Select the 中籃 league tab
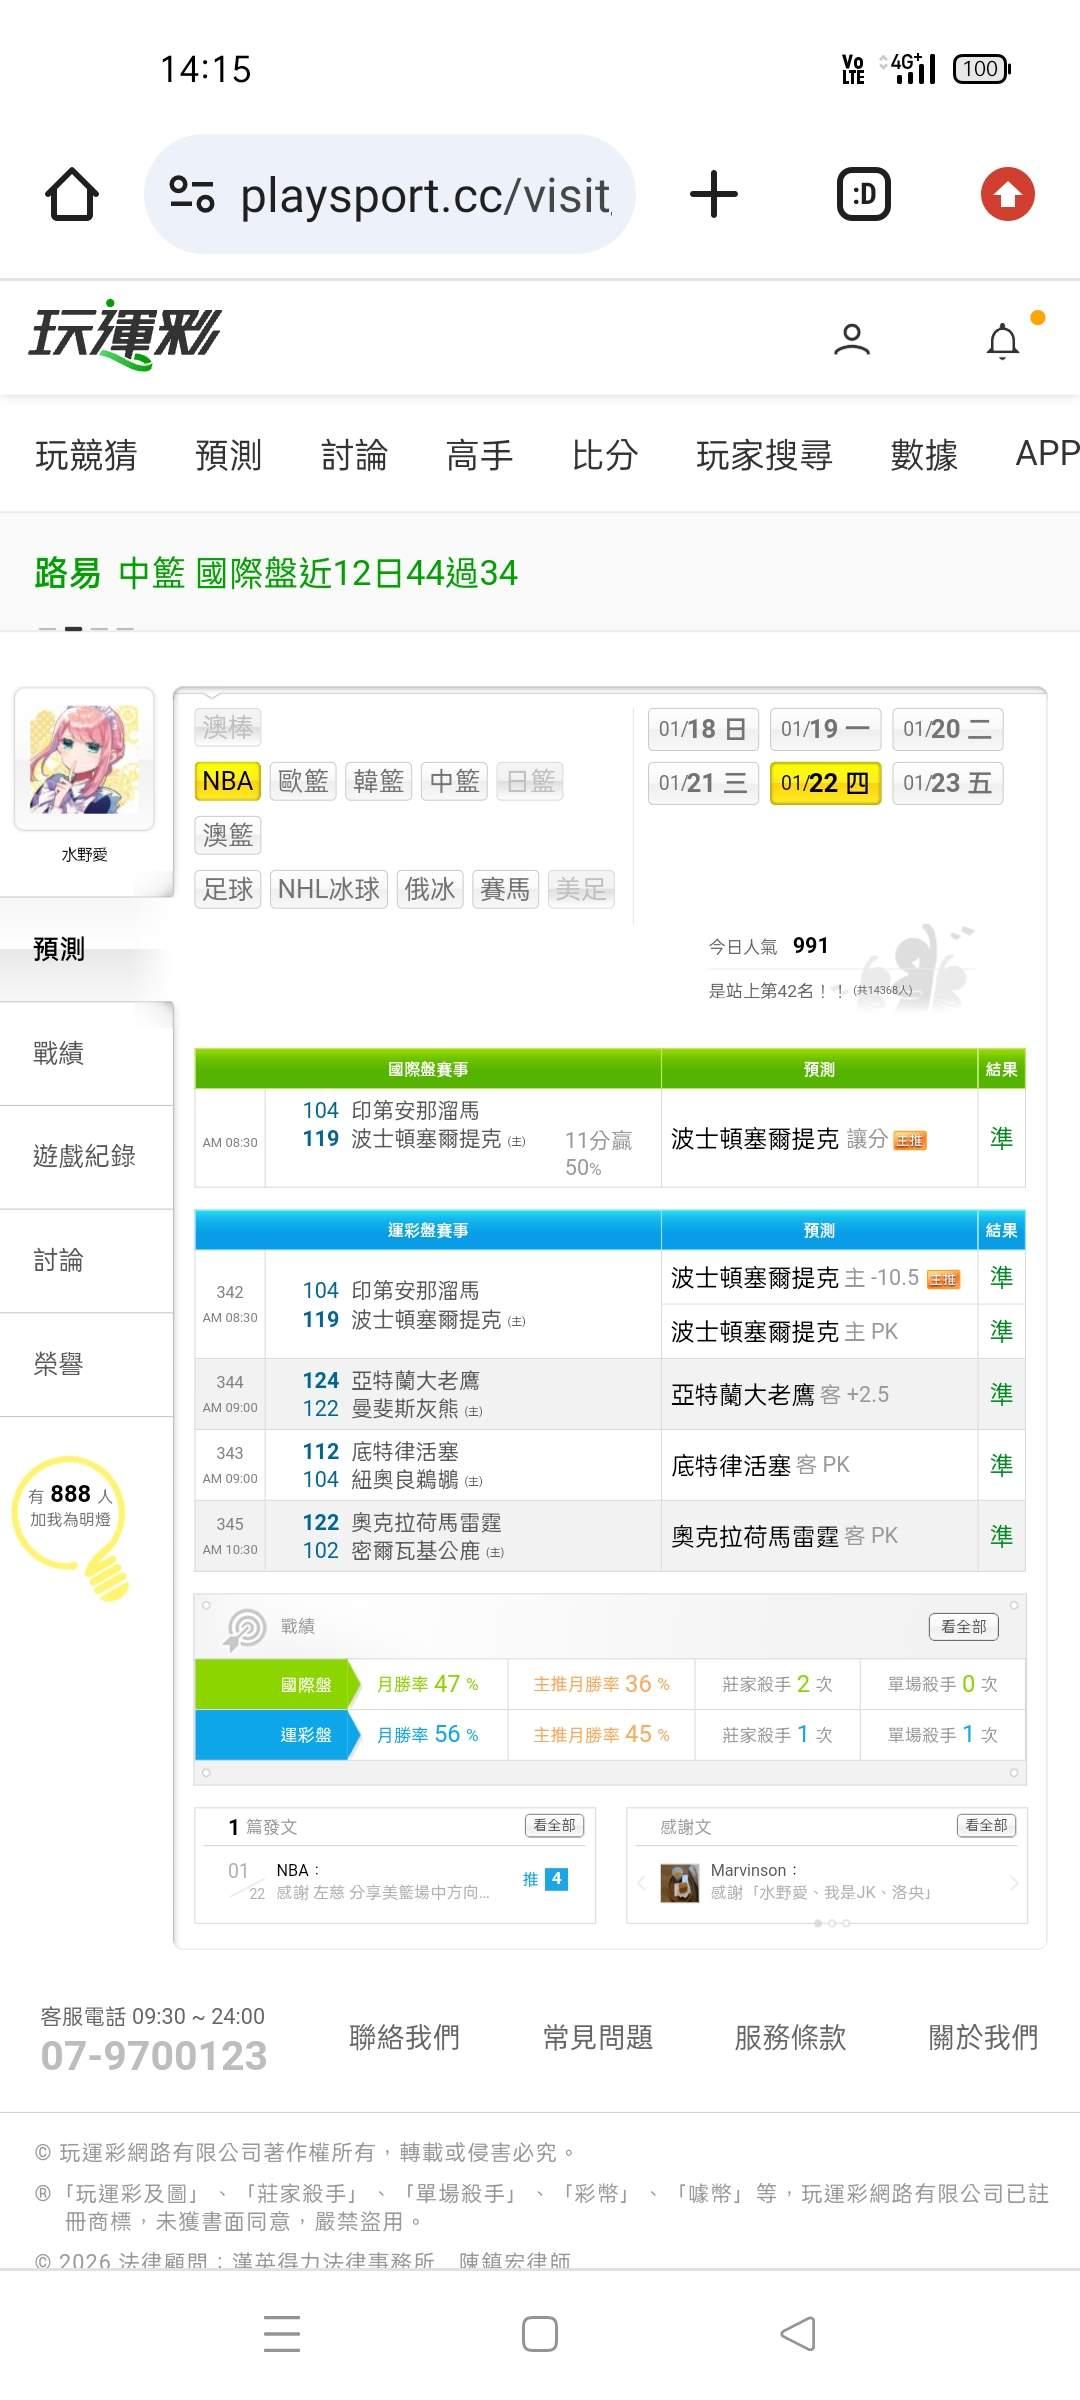The height and width of the screenshot is (2400, 1080). point(454,781)
